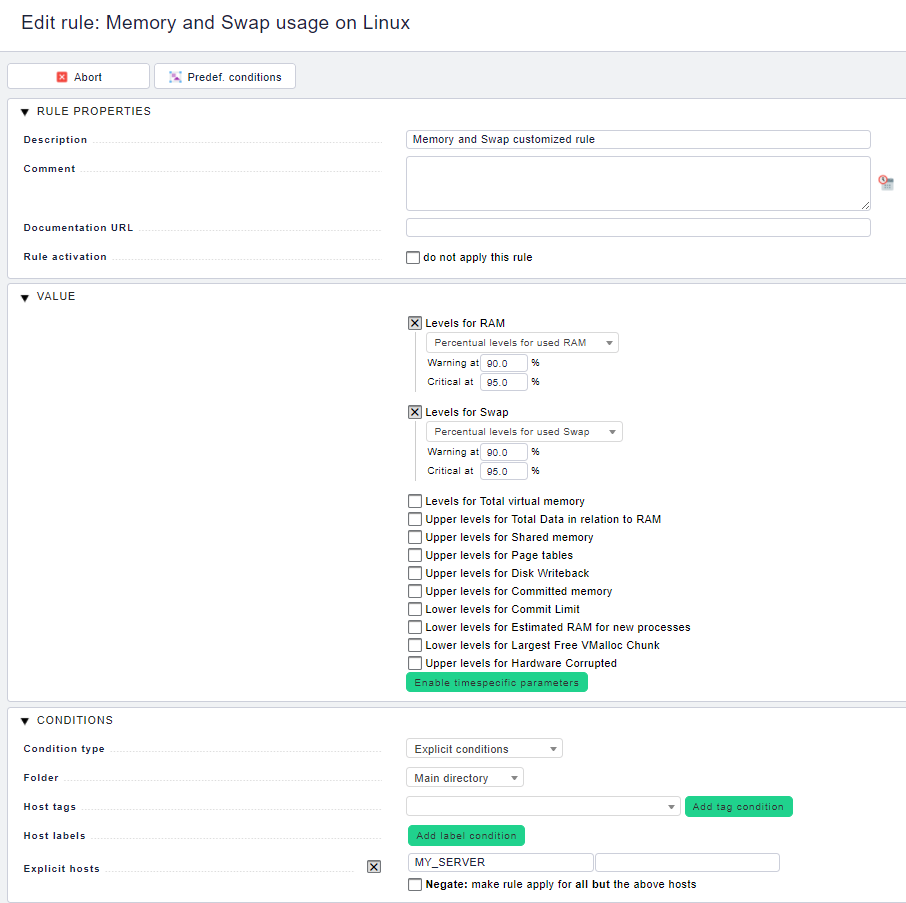Enable Levels for Total virtual memory
This screenshot has width=906, height=903.
(414, 501)
